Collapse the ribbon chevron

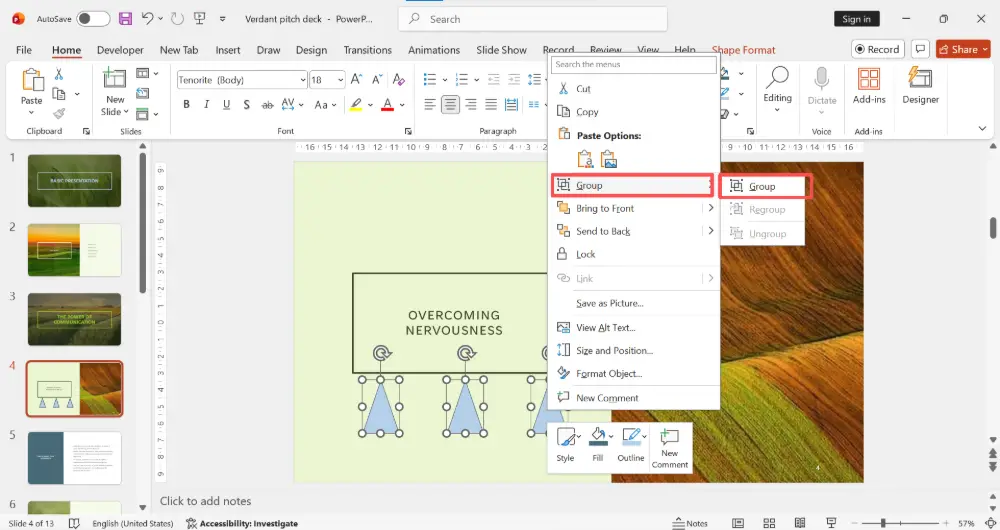(982, 129)
